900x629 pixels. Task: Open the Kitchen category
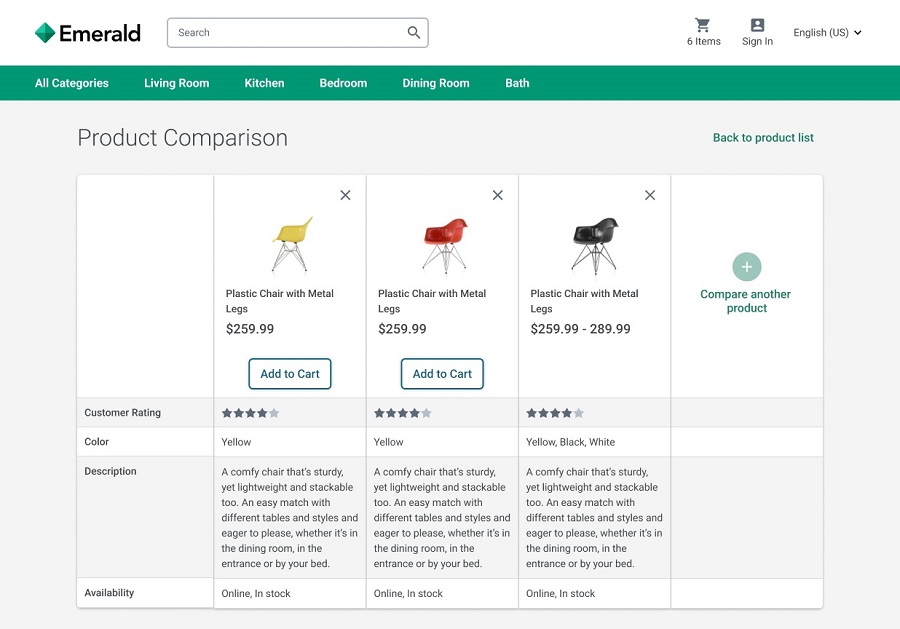coord(264,83)
